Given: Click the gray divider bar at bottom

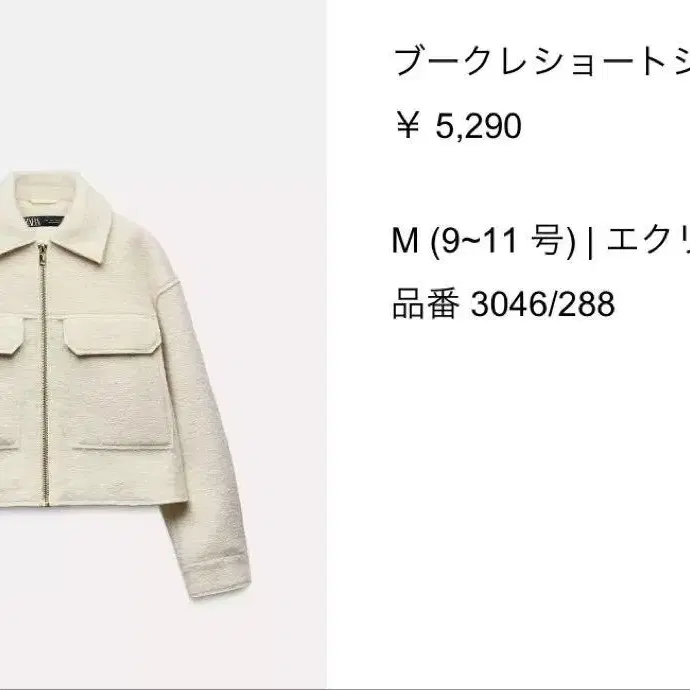Looking at the screenshot, I should pyautogui.click(x=345, y=689).
